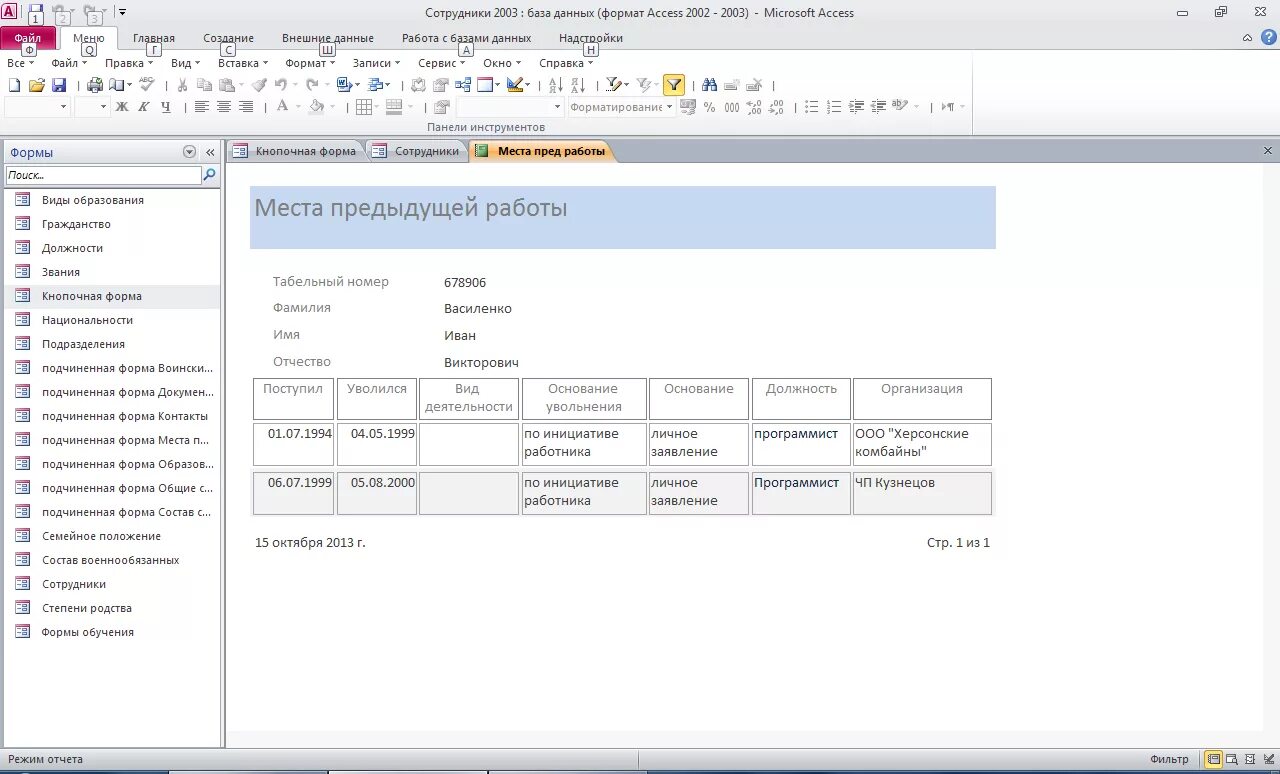The image size is (1280, 774).
Task: Select Семейное положение form in list
Action: click(111, 536)
